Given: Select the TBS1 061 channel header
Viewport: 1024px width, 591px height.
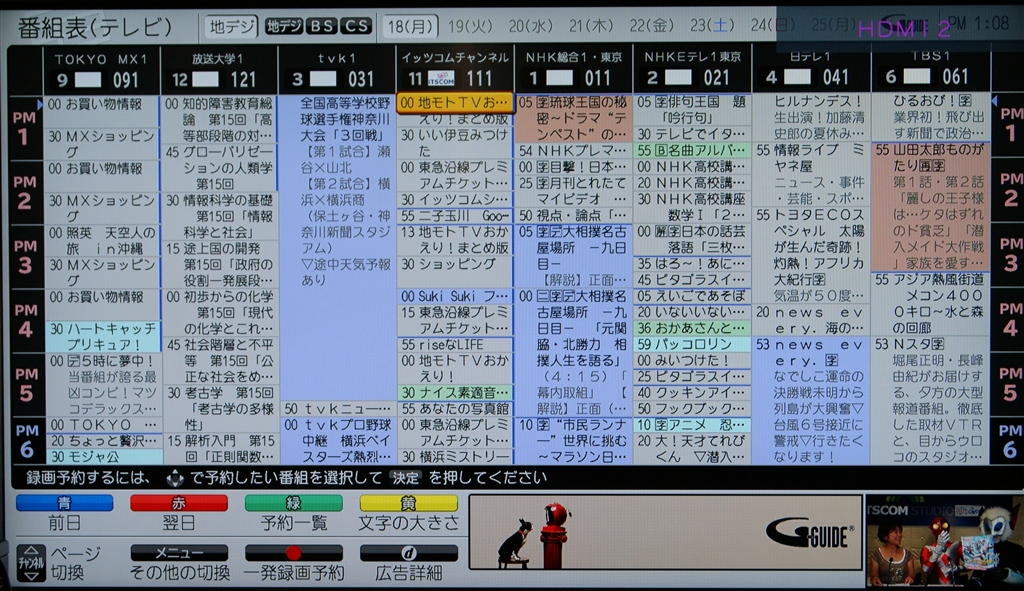Looking at the screenshot, I should 930,71.
